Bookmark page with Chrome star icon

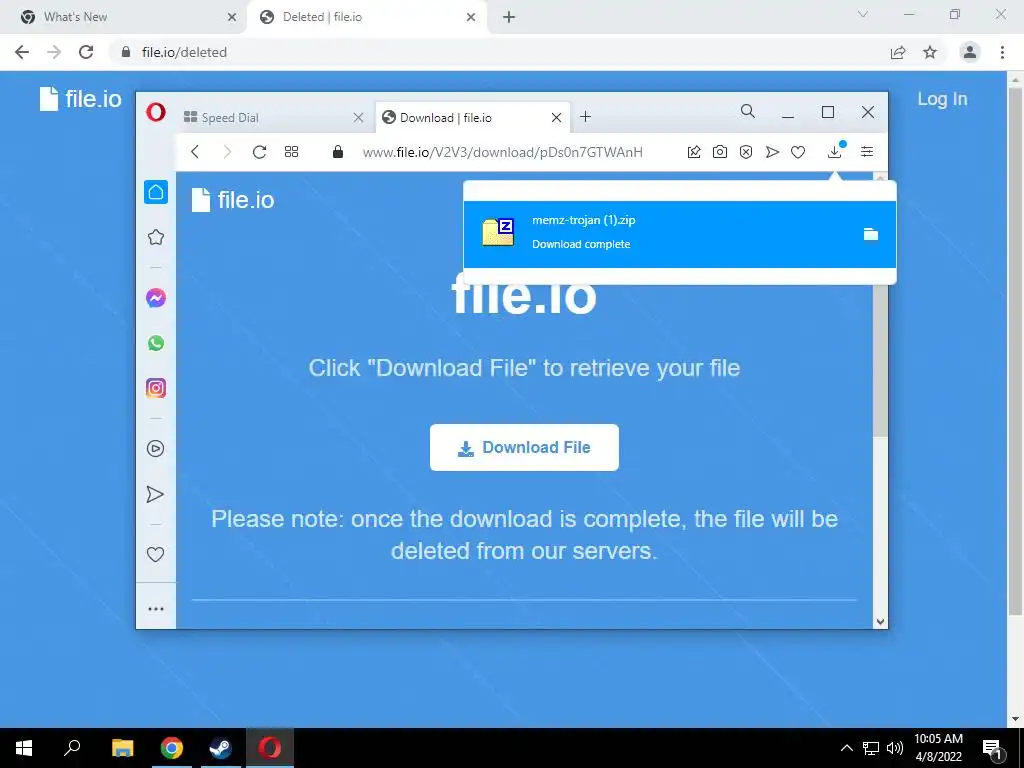[930, 52]
